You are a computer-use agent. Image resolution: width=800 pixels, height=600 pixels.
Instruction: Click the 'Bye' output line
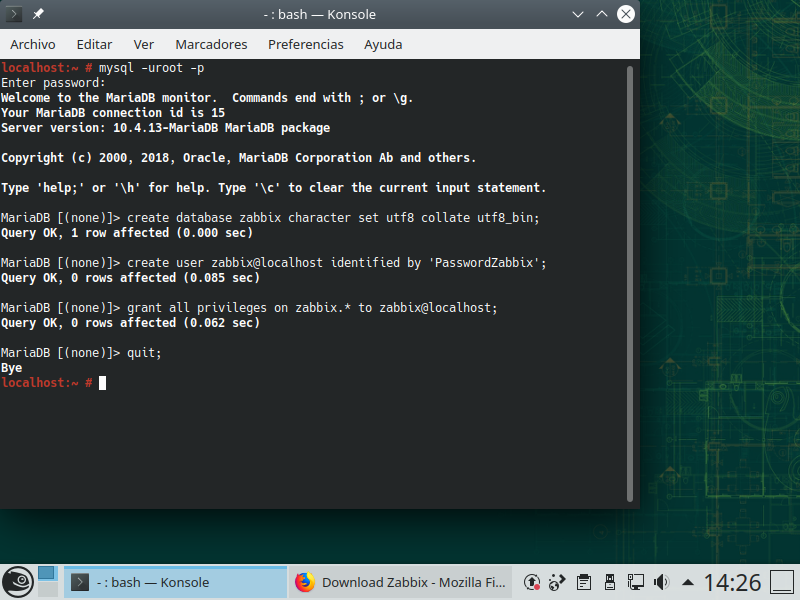coord(11,368)
